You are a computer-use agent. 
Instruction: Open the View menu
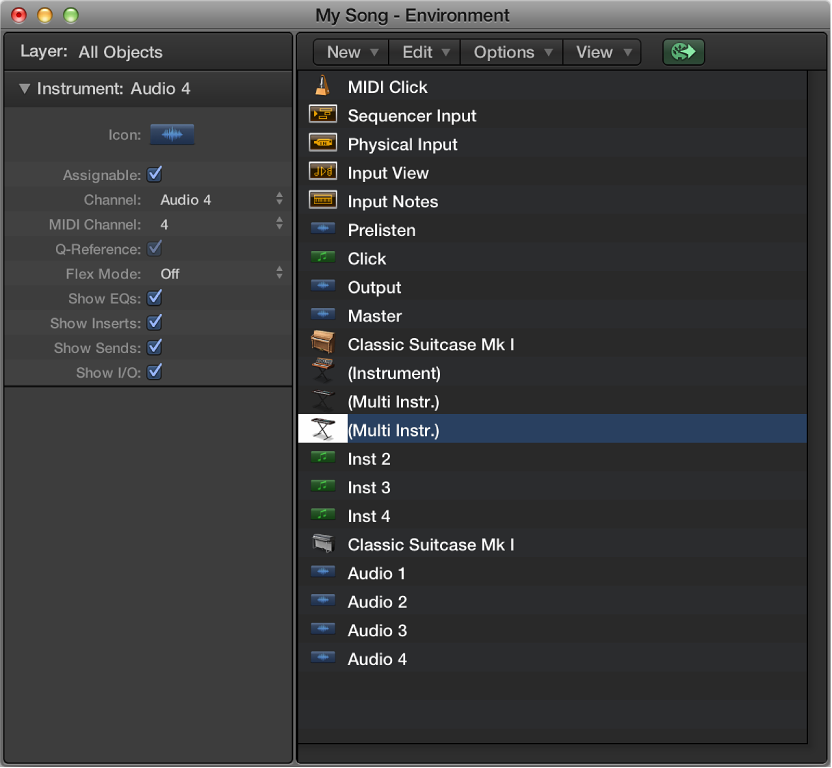[x=601, y=51]
